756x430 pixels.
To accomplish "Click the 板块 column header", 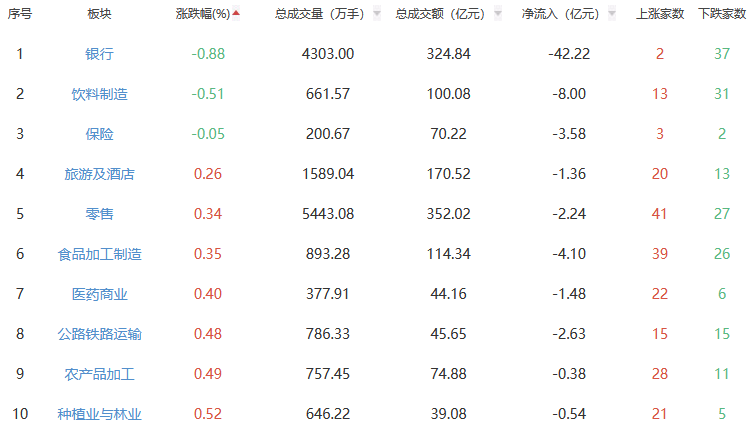I will (100, 14).
